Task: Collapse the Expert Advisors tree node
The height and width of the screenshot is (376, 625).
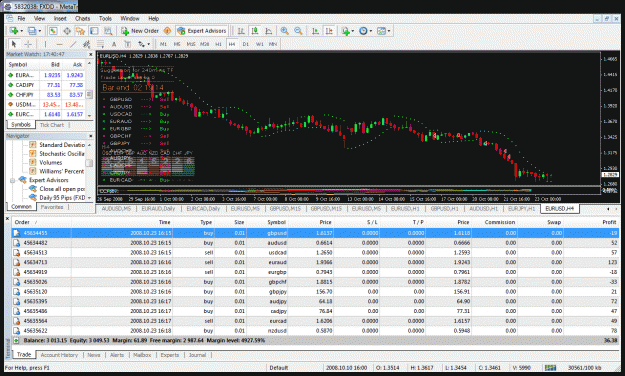Action: 12,180
